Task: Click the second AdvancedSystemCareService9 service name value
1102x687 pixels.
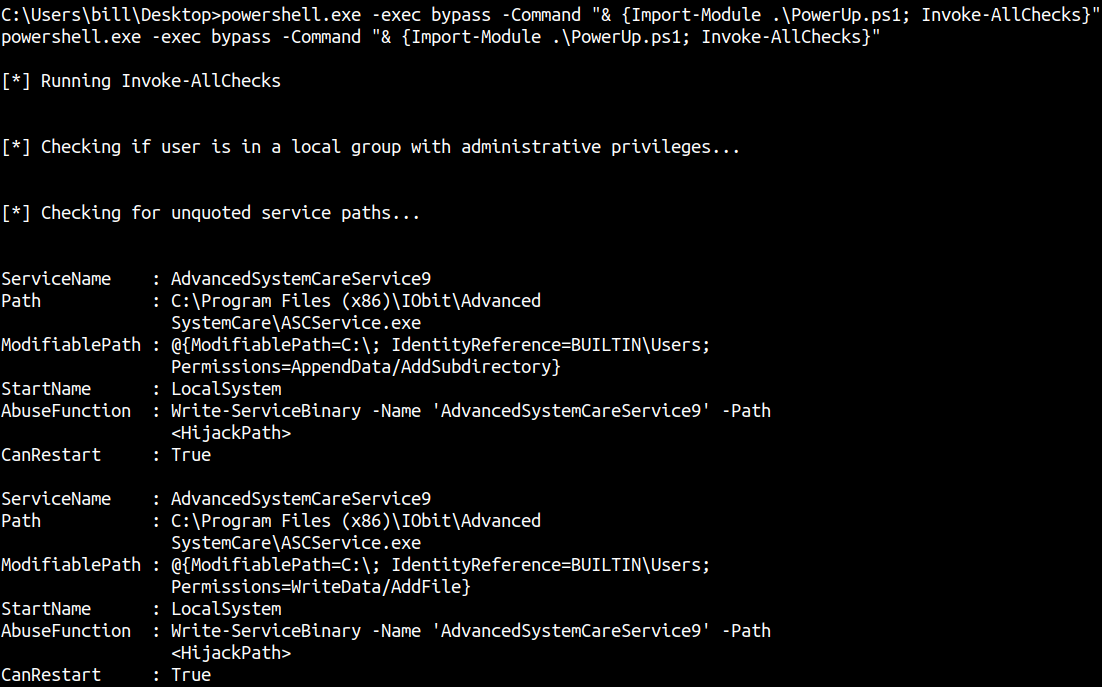Action: pos(301,499)
